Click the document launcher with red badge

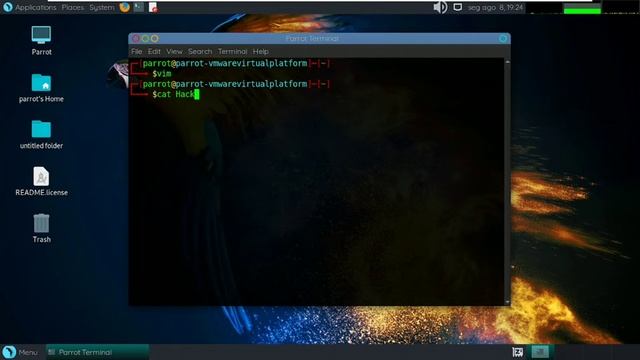153,7
